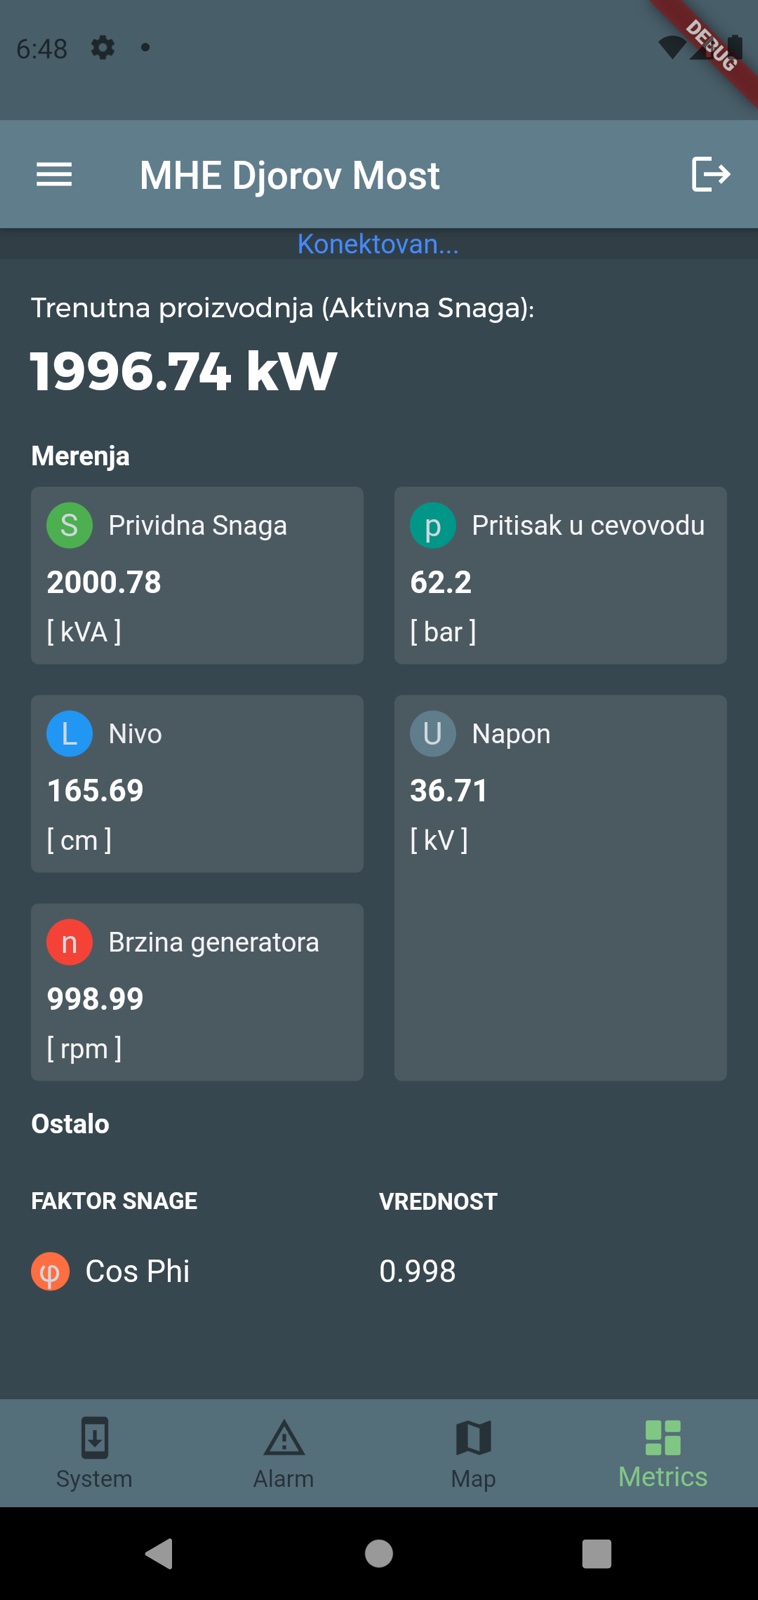Click the VREDNOST column header
Viewport: 758px width, 1600px height.
[x=438, y=1201]
